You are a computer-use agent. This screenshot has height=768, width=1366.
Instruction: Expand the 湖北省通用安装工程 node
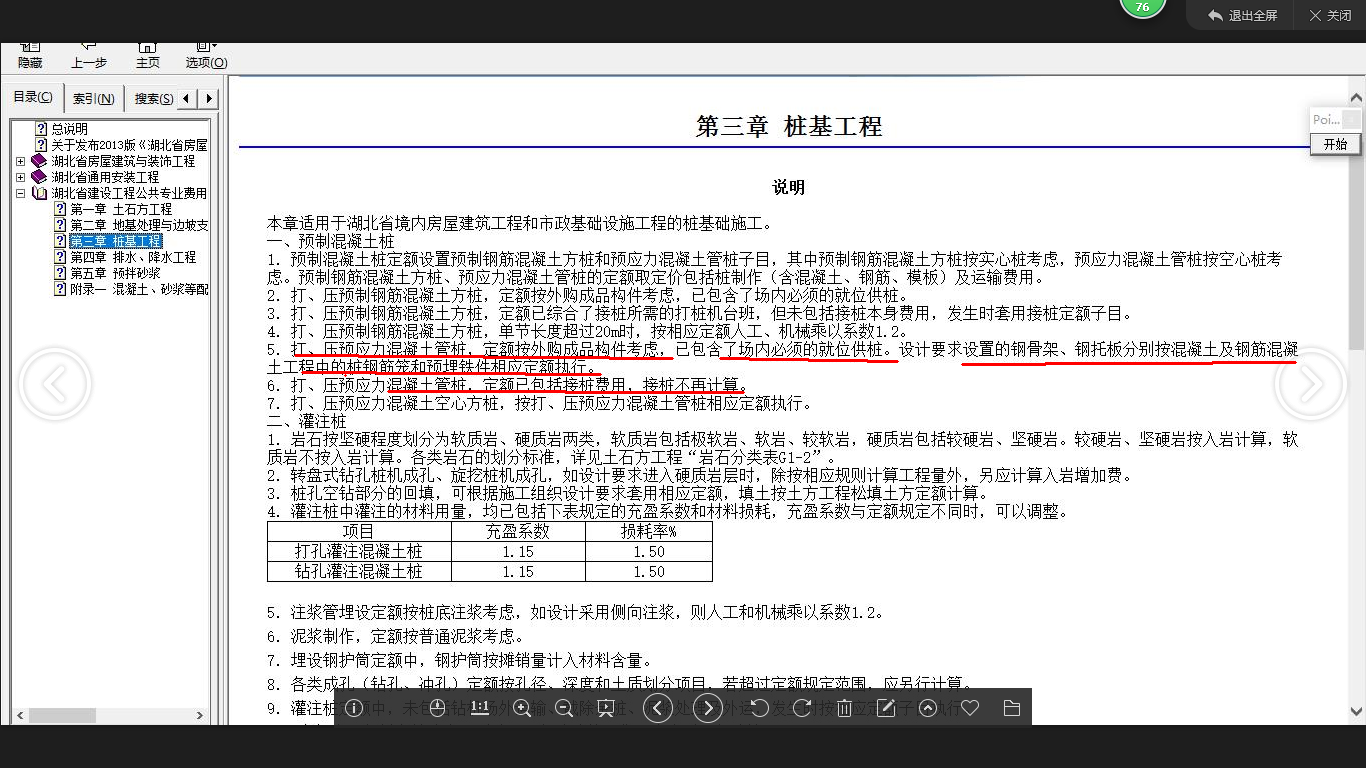[21, 177]
